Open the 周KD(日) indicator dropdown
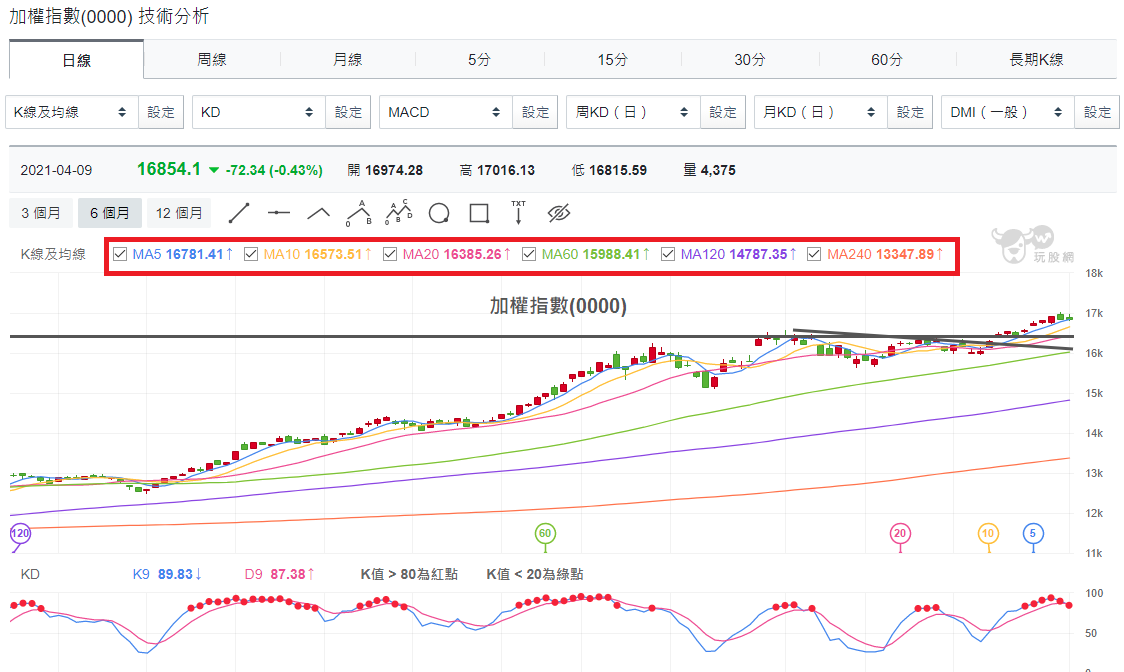Image resolution: width=1124 pixels, height=672 pixels. pyautogui.click(x=633, y=112)
